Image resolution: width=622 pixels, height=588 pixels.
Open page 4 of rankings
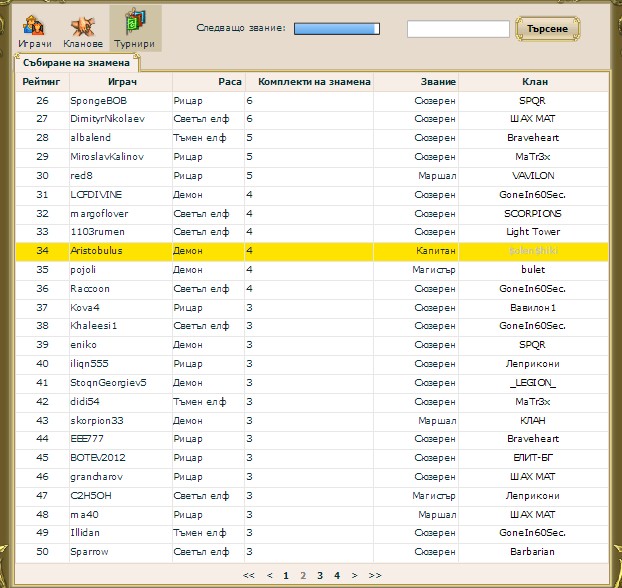pos(337,576)
